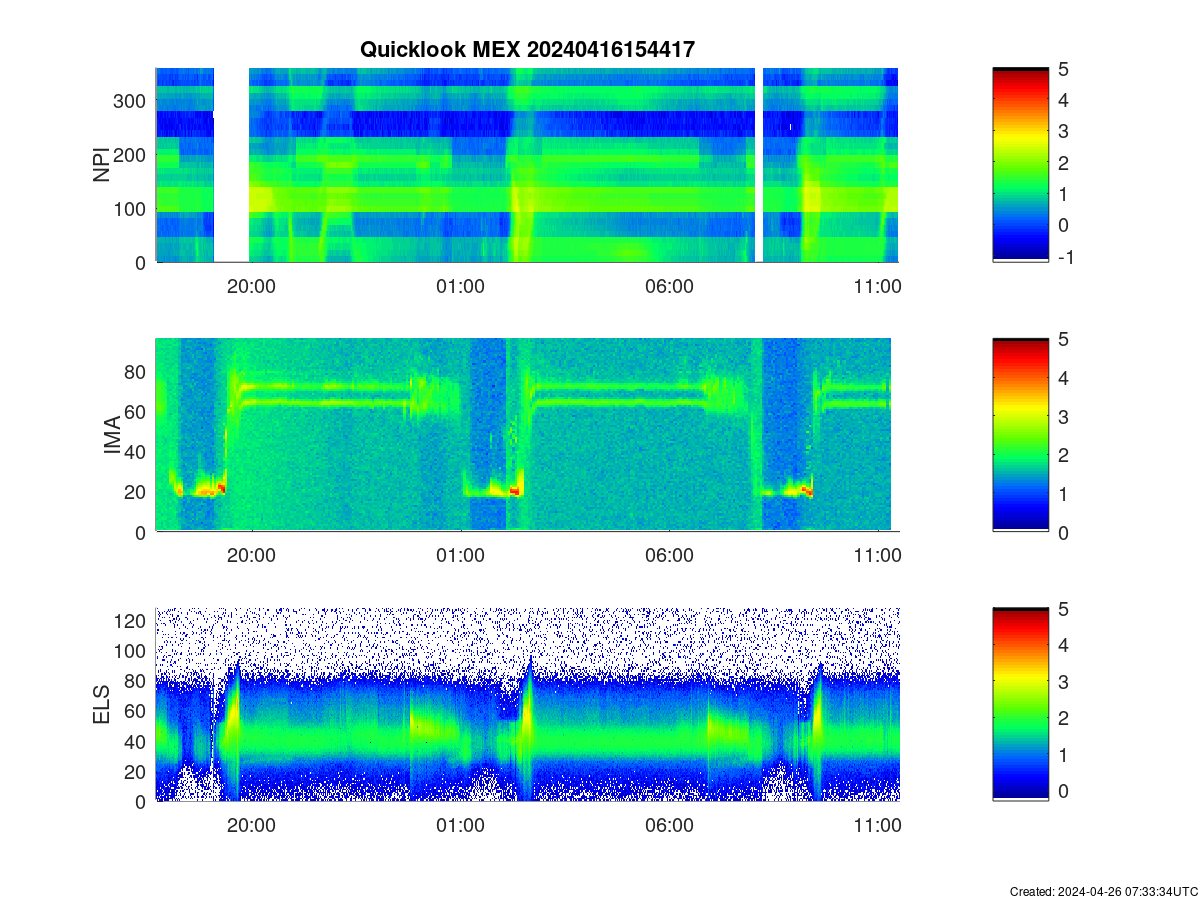Screen dimensions: 1200x900
Task: Click the 20 tick on the ELS y-axis
Action: pos(137,771)
